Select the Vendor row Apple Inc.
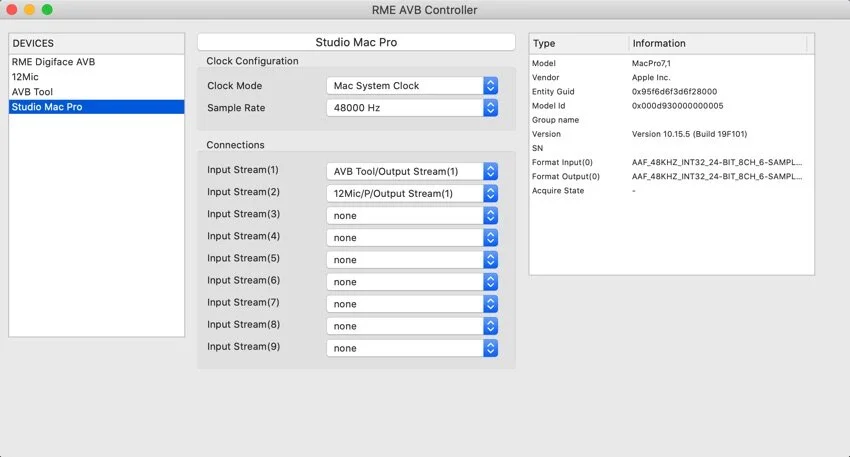 coord(672,78)
